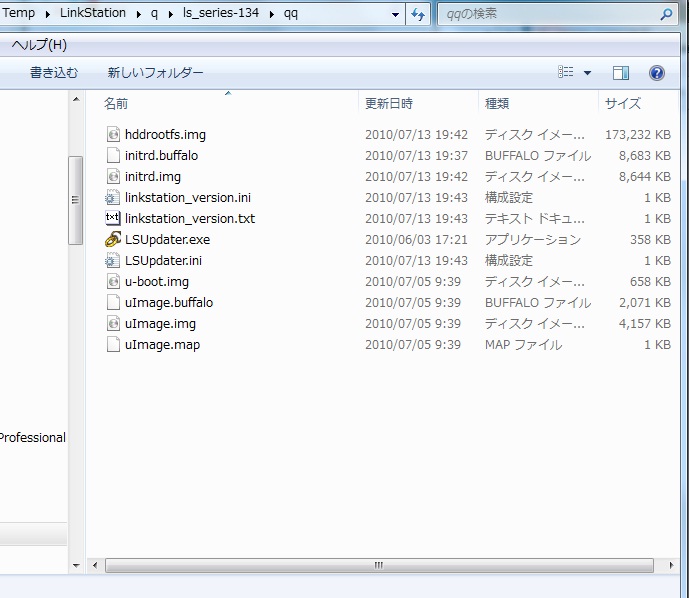Screen dimensions: 689x598
Task: Expand the breadcrumb arrow after q folder
Action: pyautogui.click(x=170, y=14)
